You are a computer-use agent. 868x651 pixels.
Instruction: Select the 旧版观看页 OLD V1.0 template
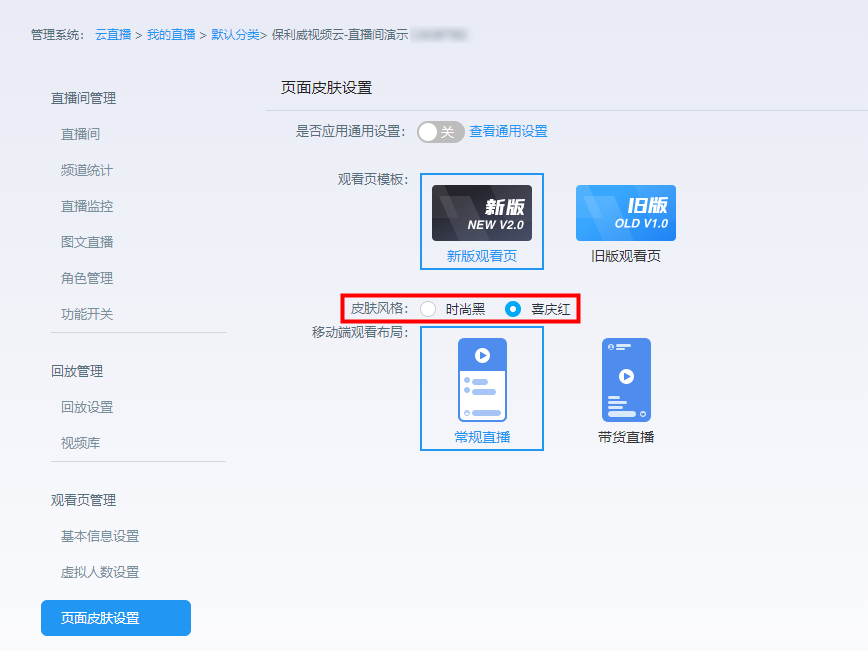(x=625, y=213)
